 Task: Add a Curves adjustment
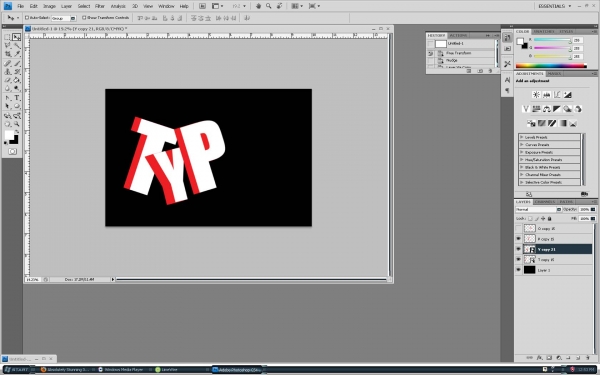(x=557, y=95)
